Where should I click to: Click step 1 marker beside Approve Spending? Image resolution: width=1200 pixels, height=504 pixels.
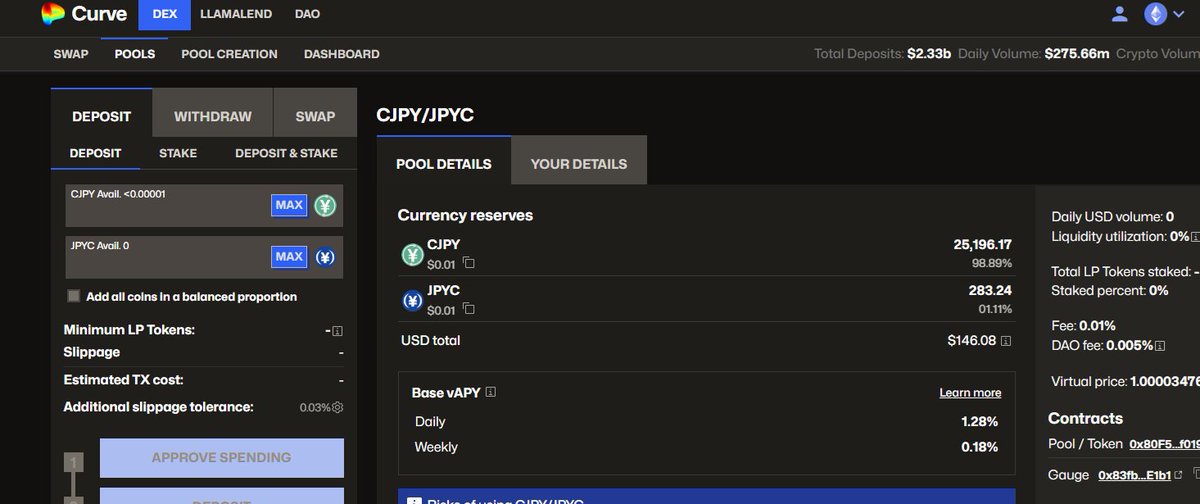coord(73,463)
